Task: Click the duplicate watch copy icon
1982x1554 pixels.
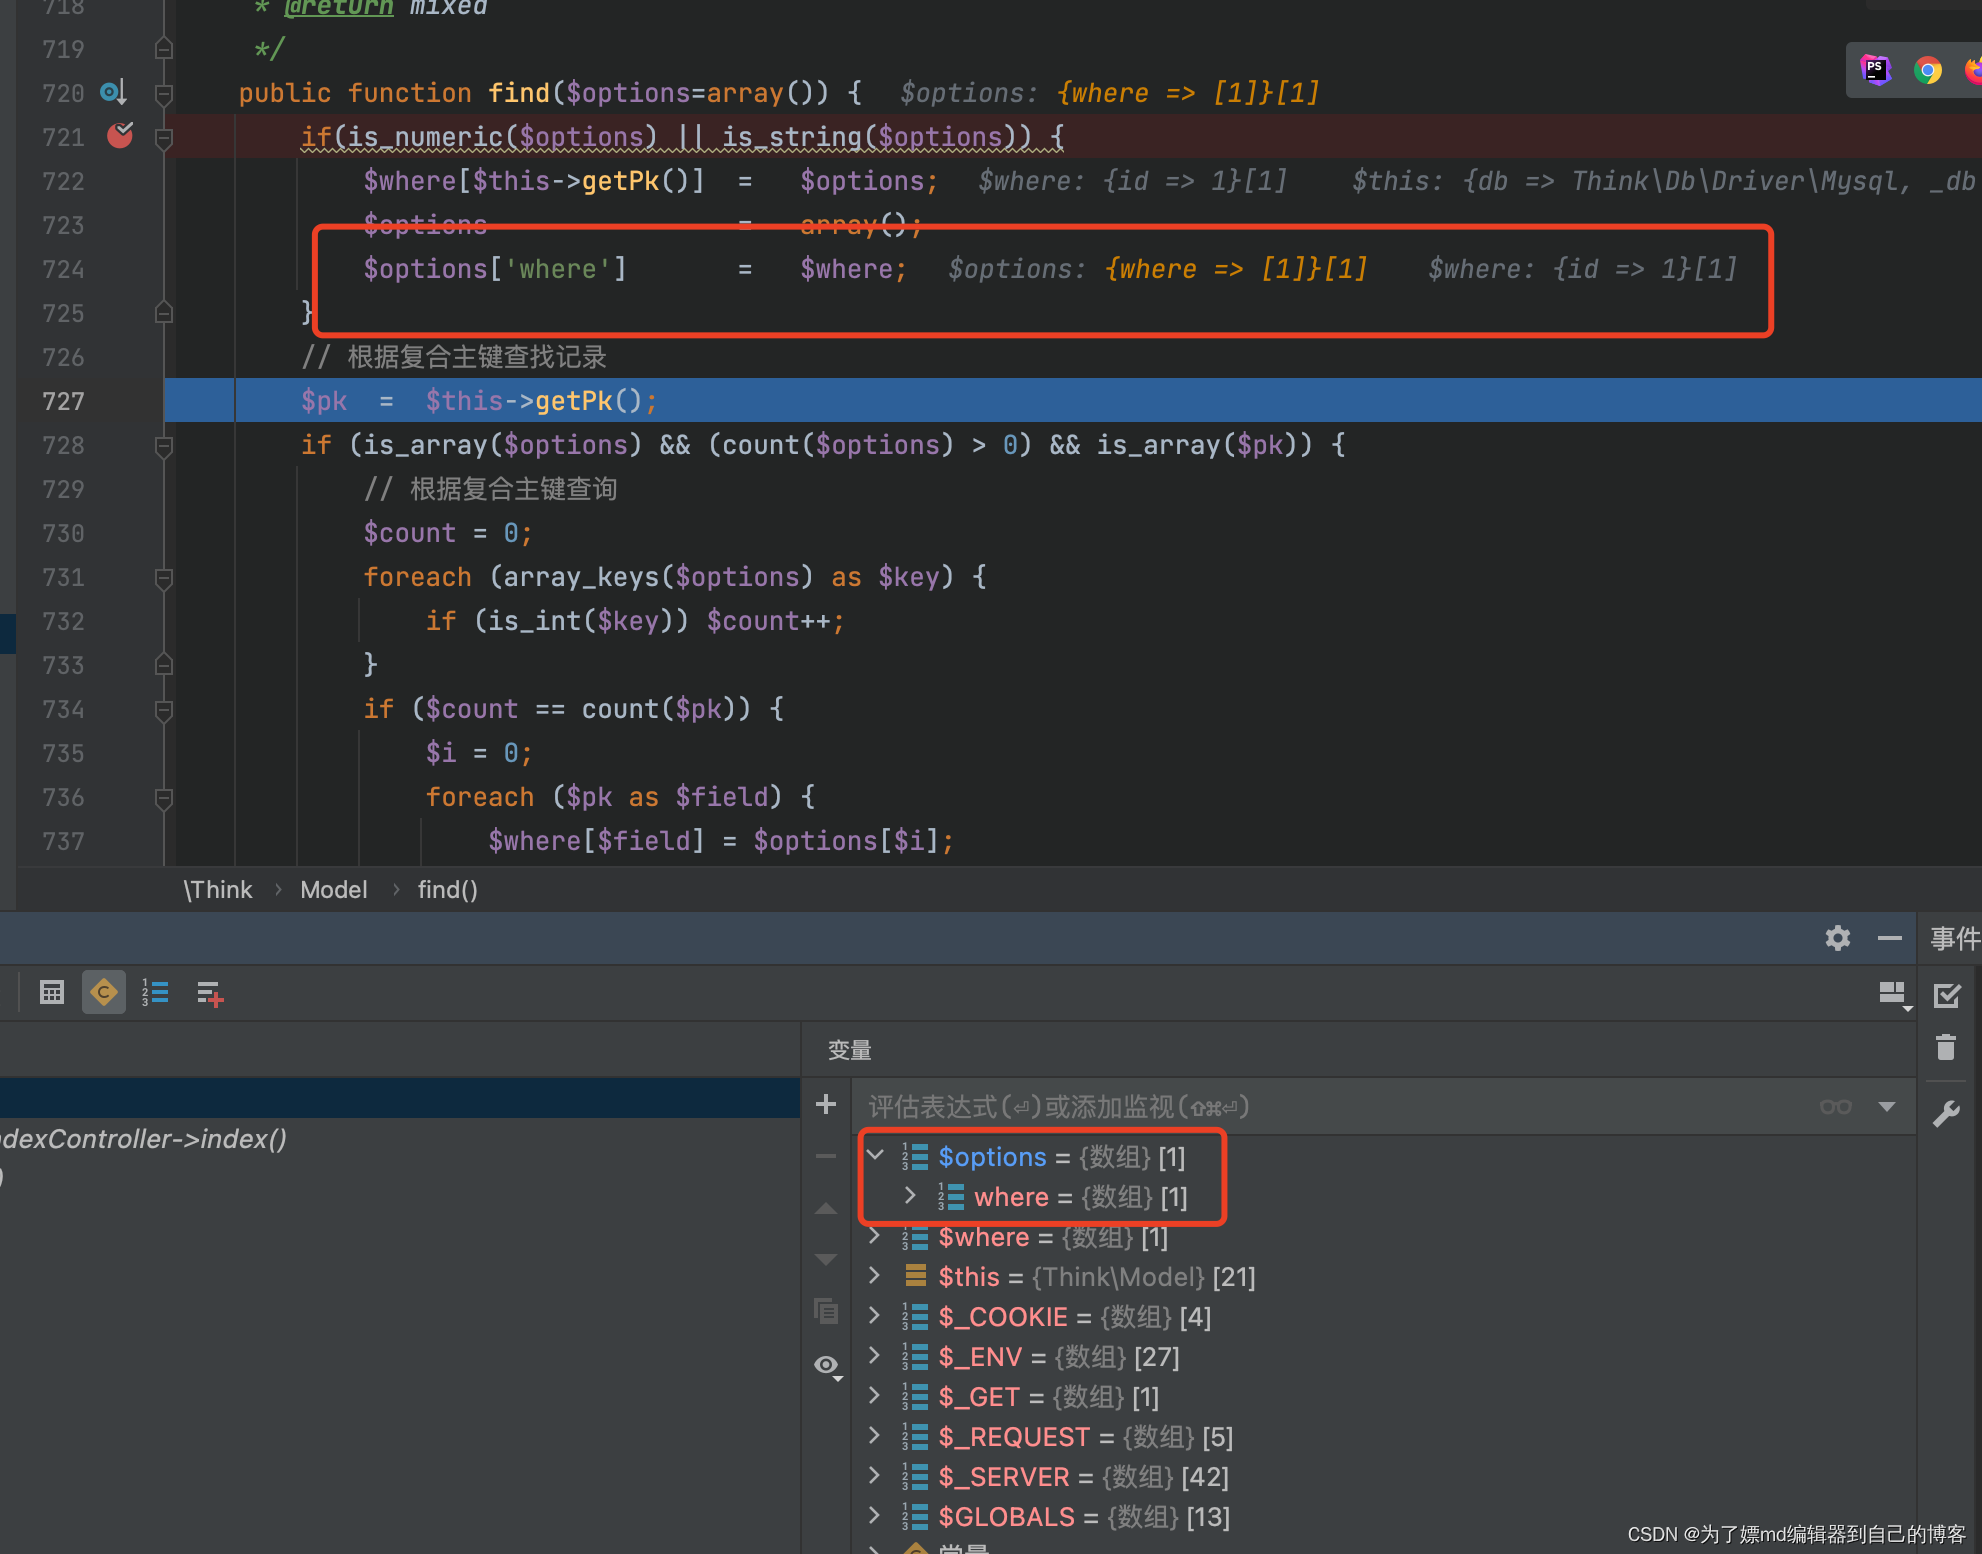Action: (x=826, y=1311)
